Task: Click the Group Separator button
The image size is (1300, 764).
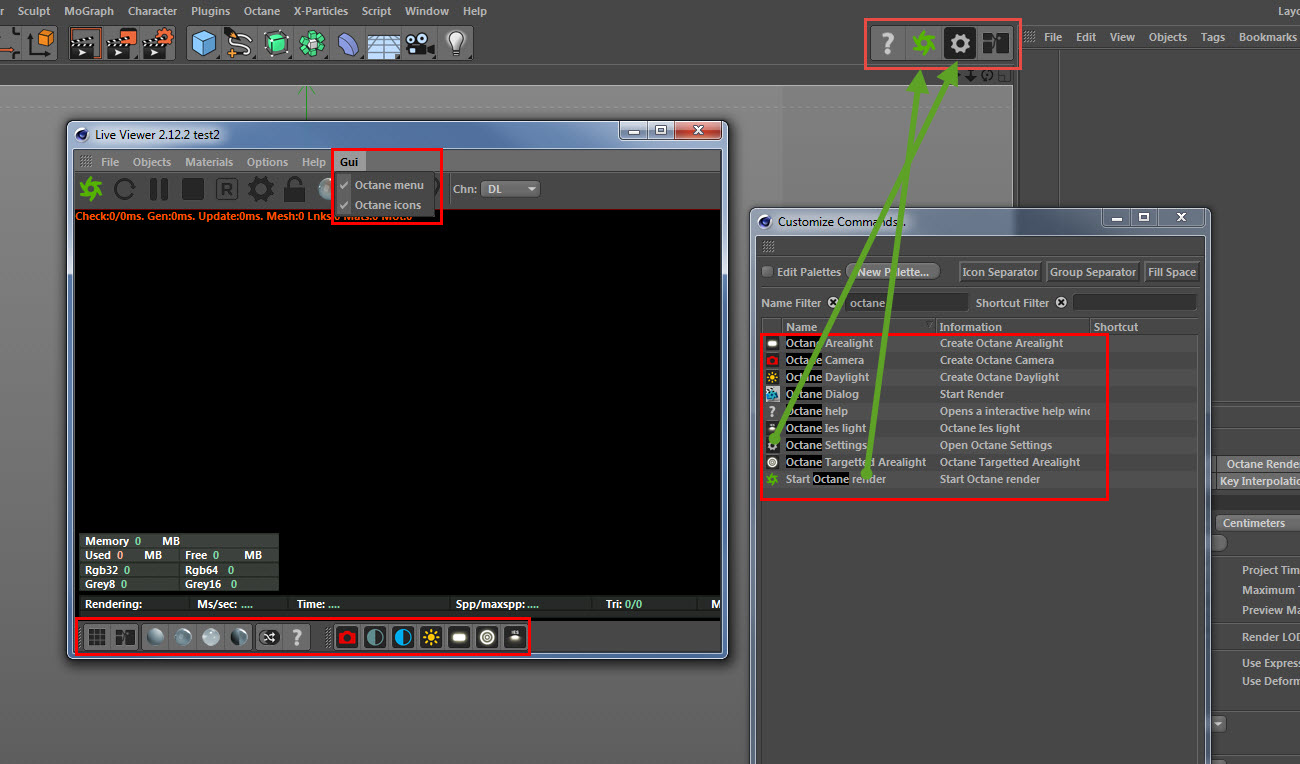Action: click(1093, 272)
